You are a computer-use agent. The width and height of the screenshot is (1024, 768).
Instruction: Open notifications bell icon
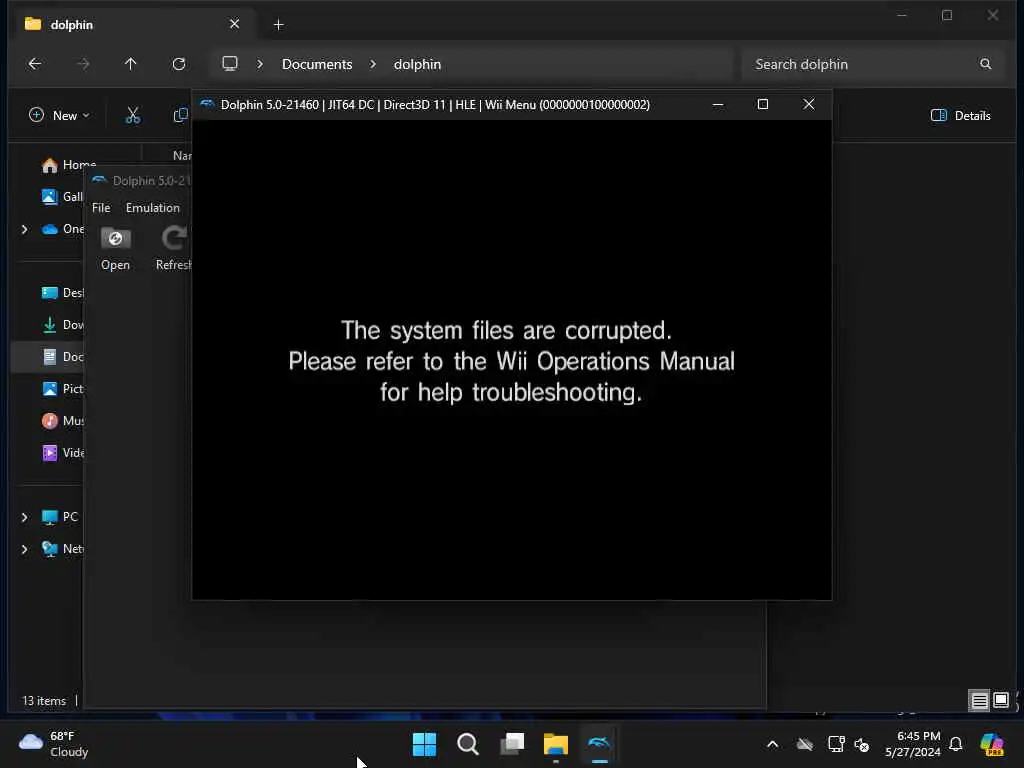coord(956,744)
